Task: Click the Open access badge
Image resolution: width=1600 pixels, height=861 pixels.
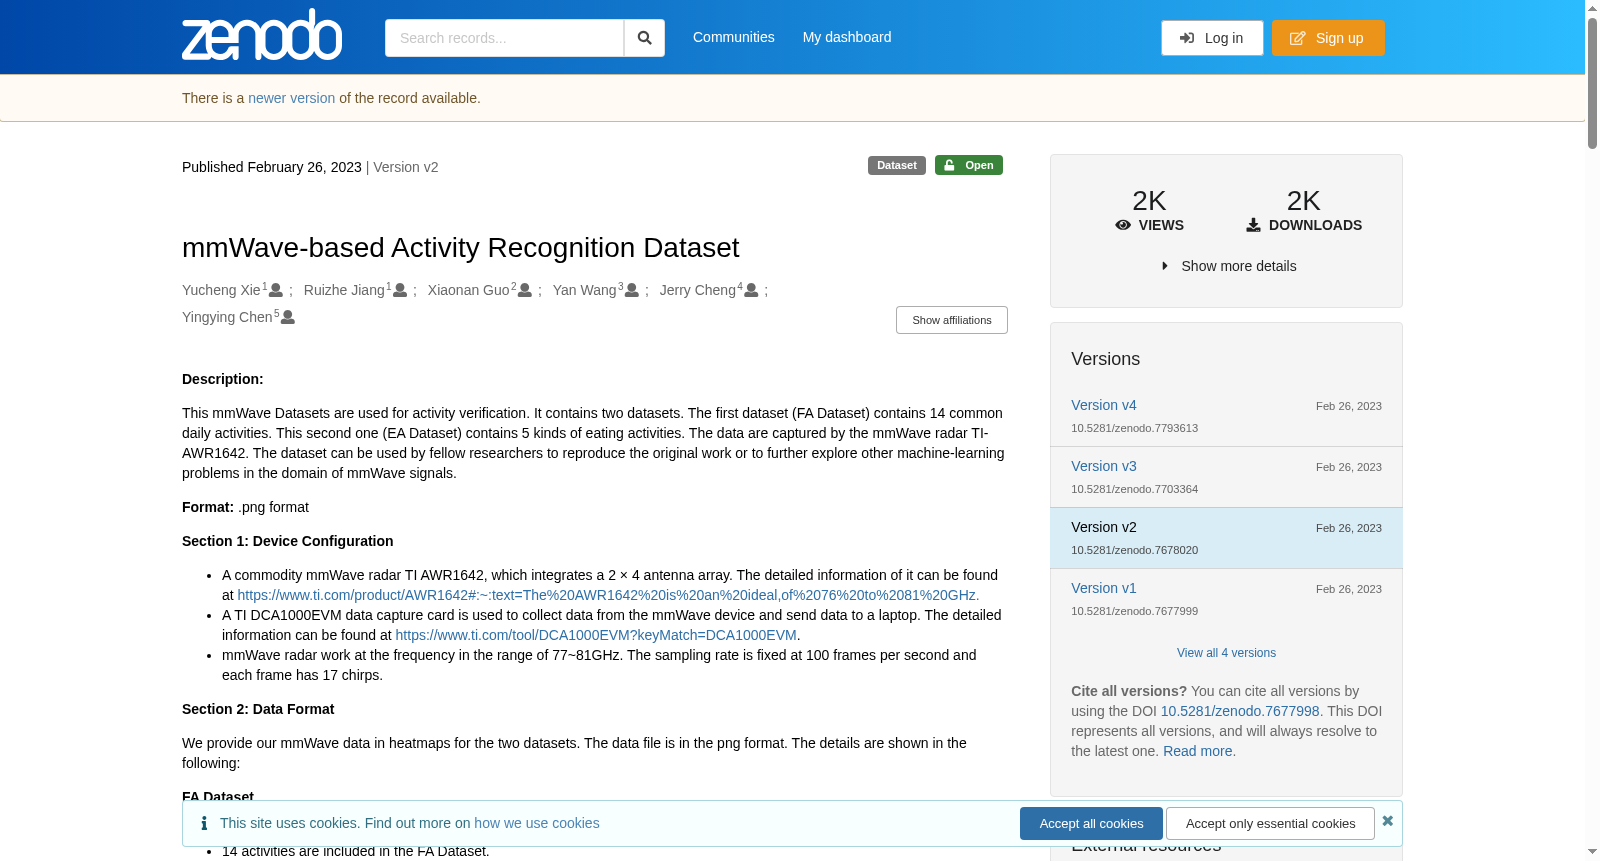Action: 969,165
